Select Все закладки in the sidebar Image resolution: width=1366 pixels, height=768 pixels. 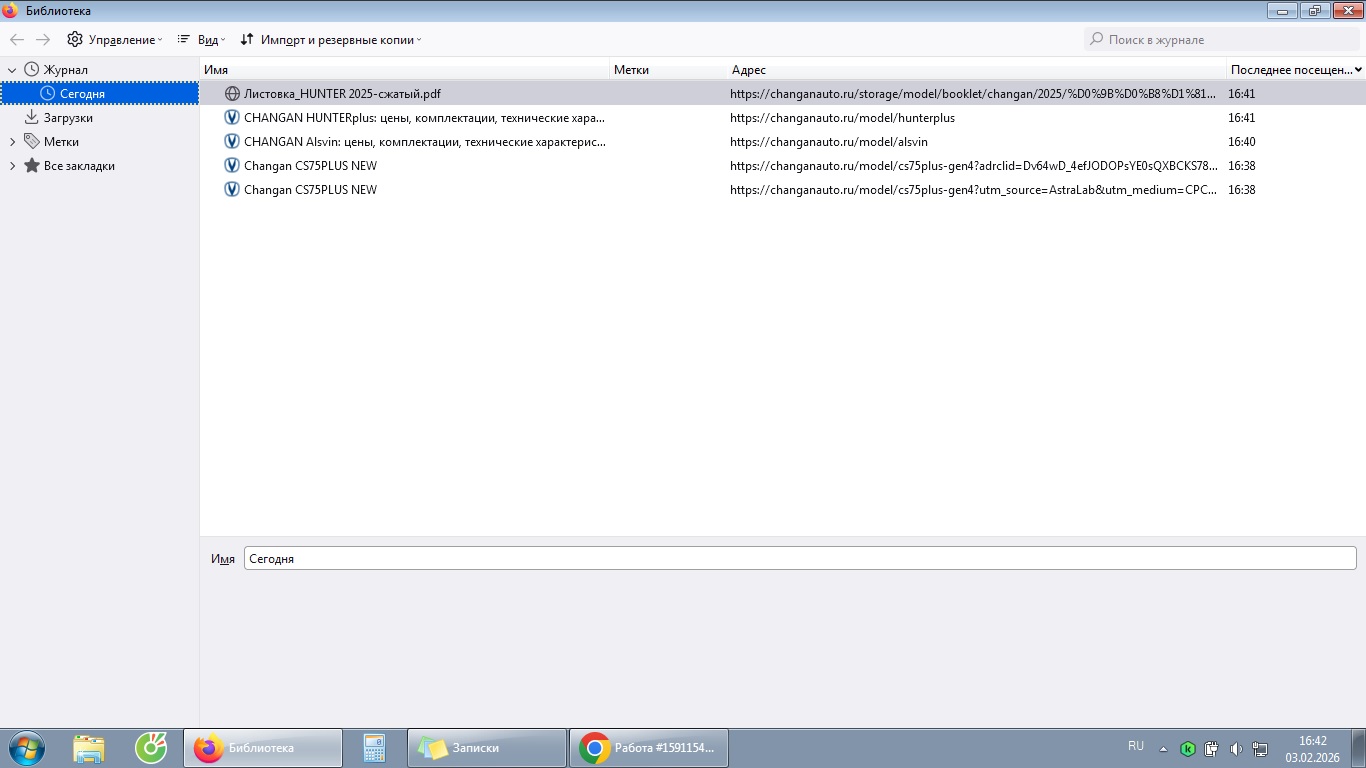click(79, 166)
